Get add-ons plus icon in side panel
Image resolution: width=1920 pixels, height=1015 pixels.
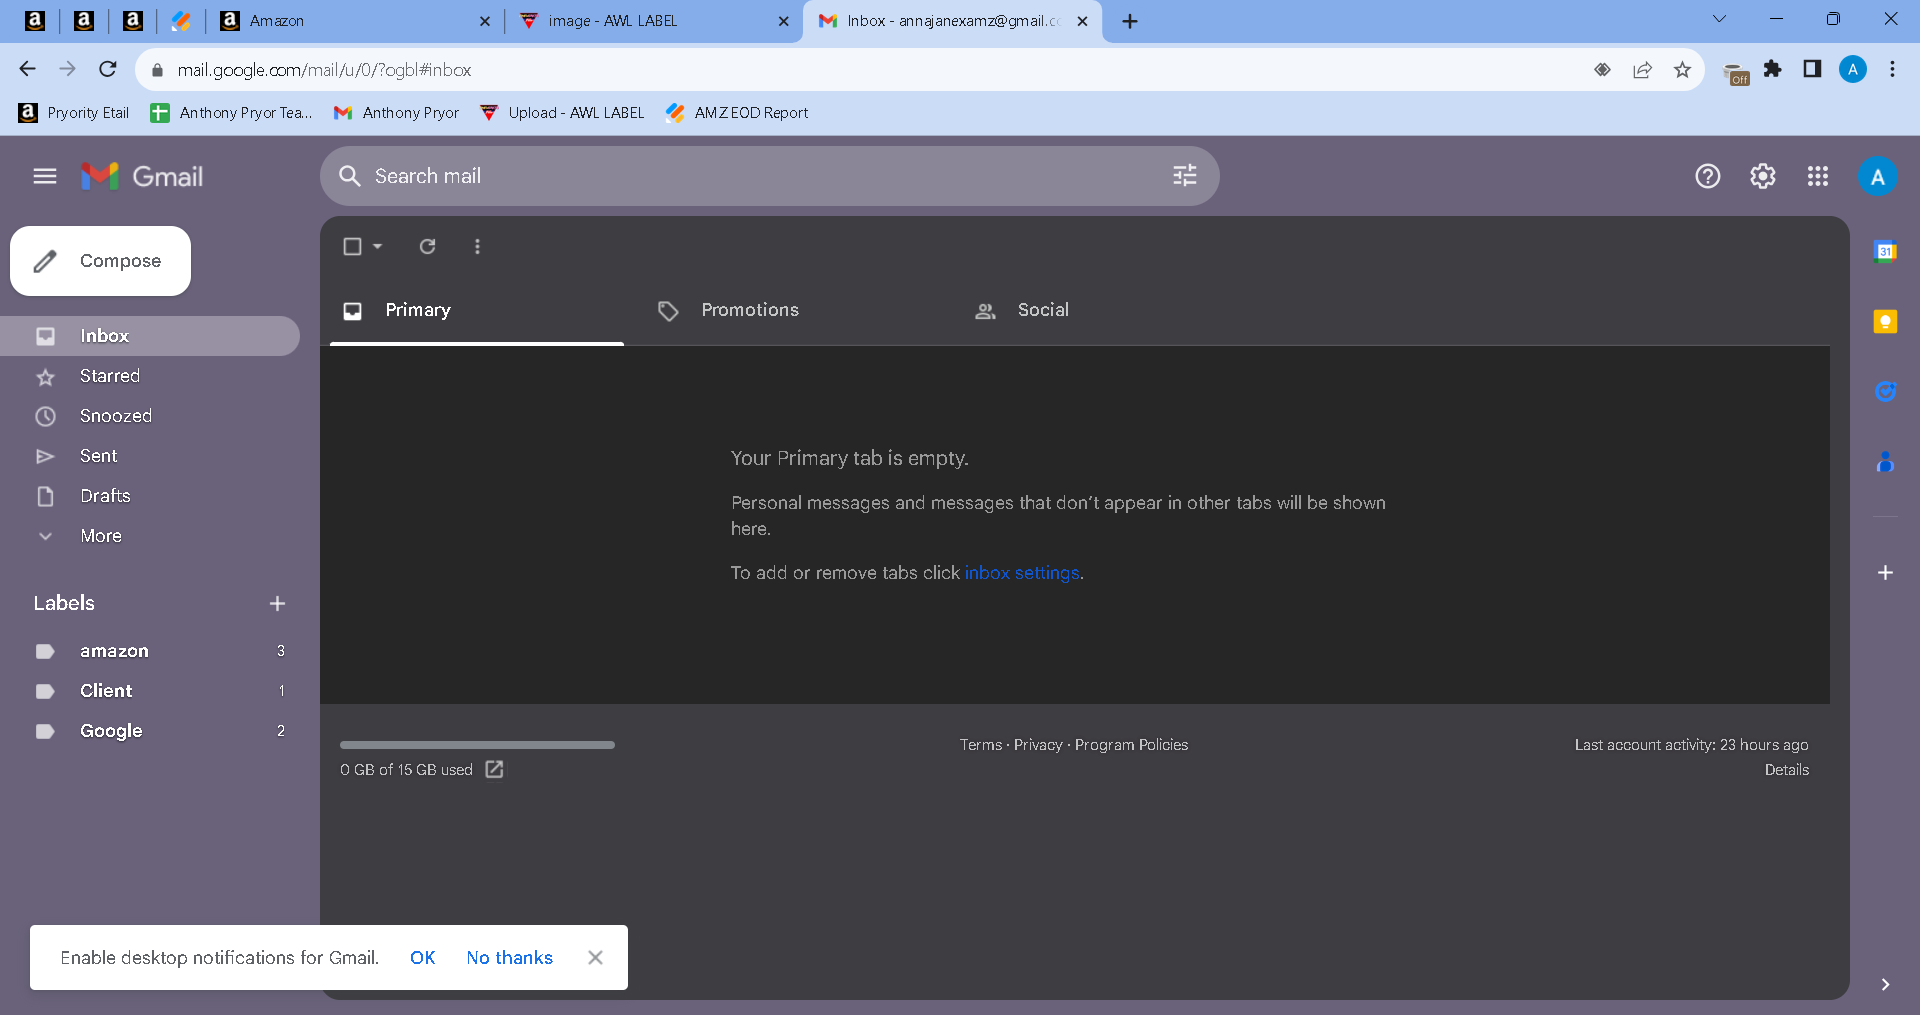(x=1885, y=572)
